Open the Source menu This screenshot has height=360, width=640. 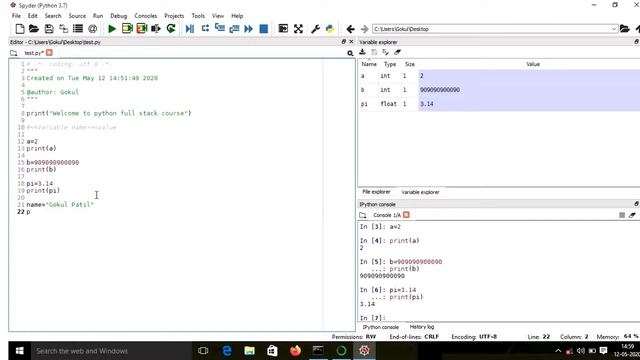pyautogui.click(x=77, y=16)
